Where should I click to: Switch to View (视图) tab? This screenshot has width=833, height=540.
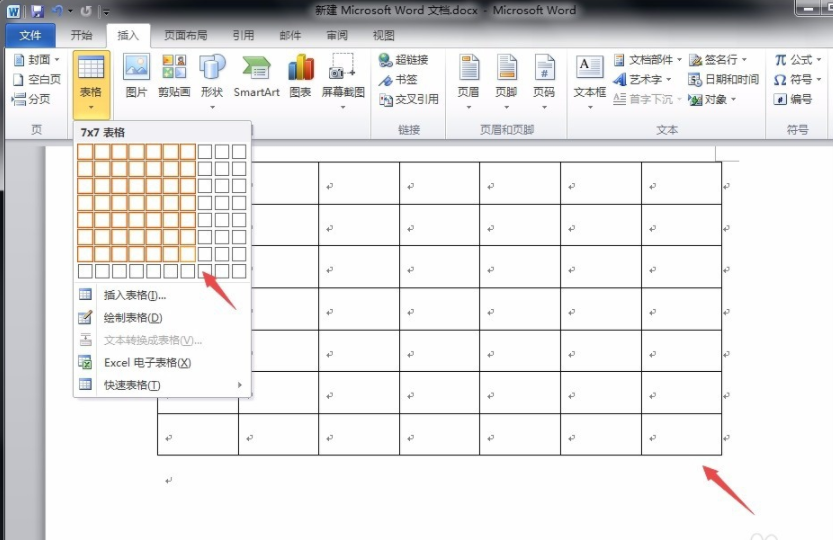click(384, 36)
